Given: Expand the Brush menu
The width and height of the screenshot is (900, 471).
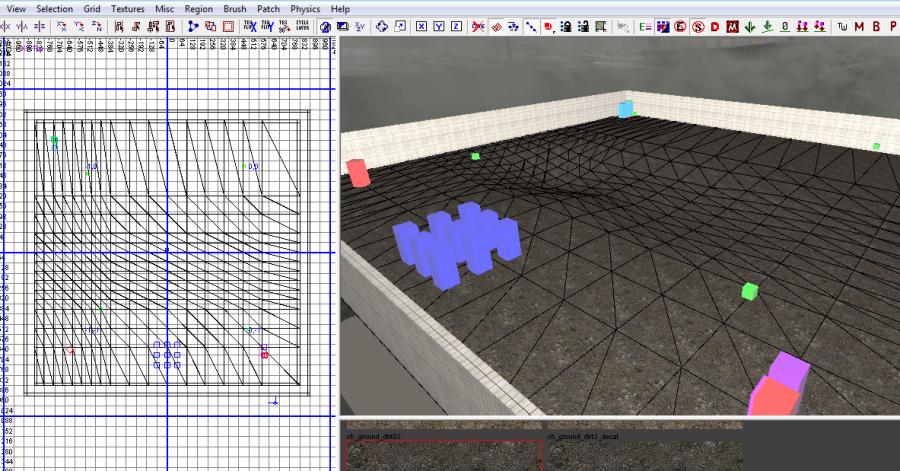Looking at the screenshot, I should pyautogui.click(x=235, y=8).
